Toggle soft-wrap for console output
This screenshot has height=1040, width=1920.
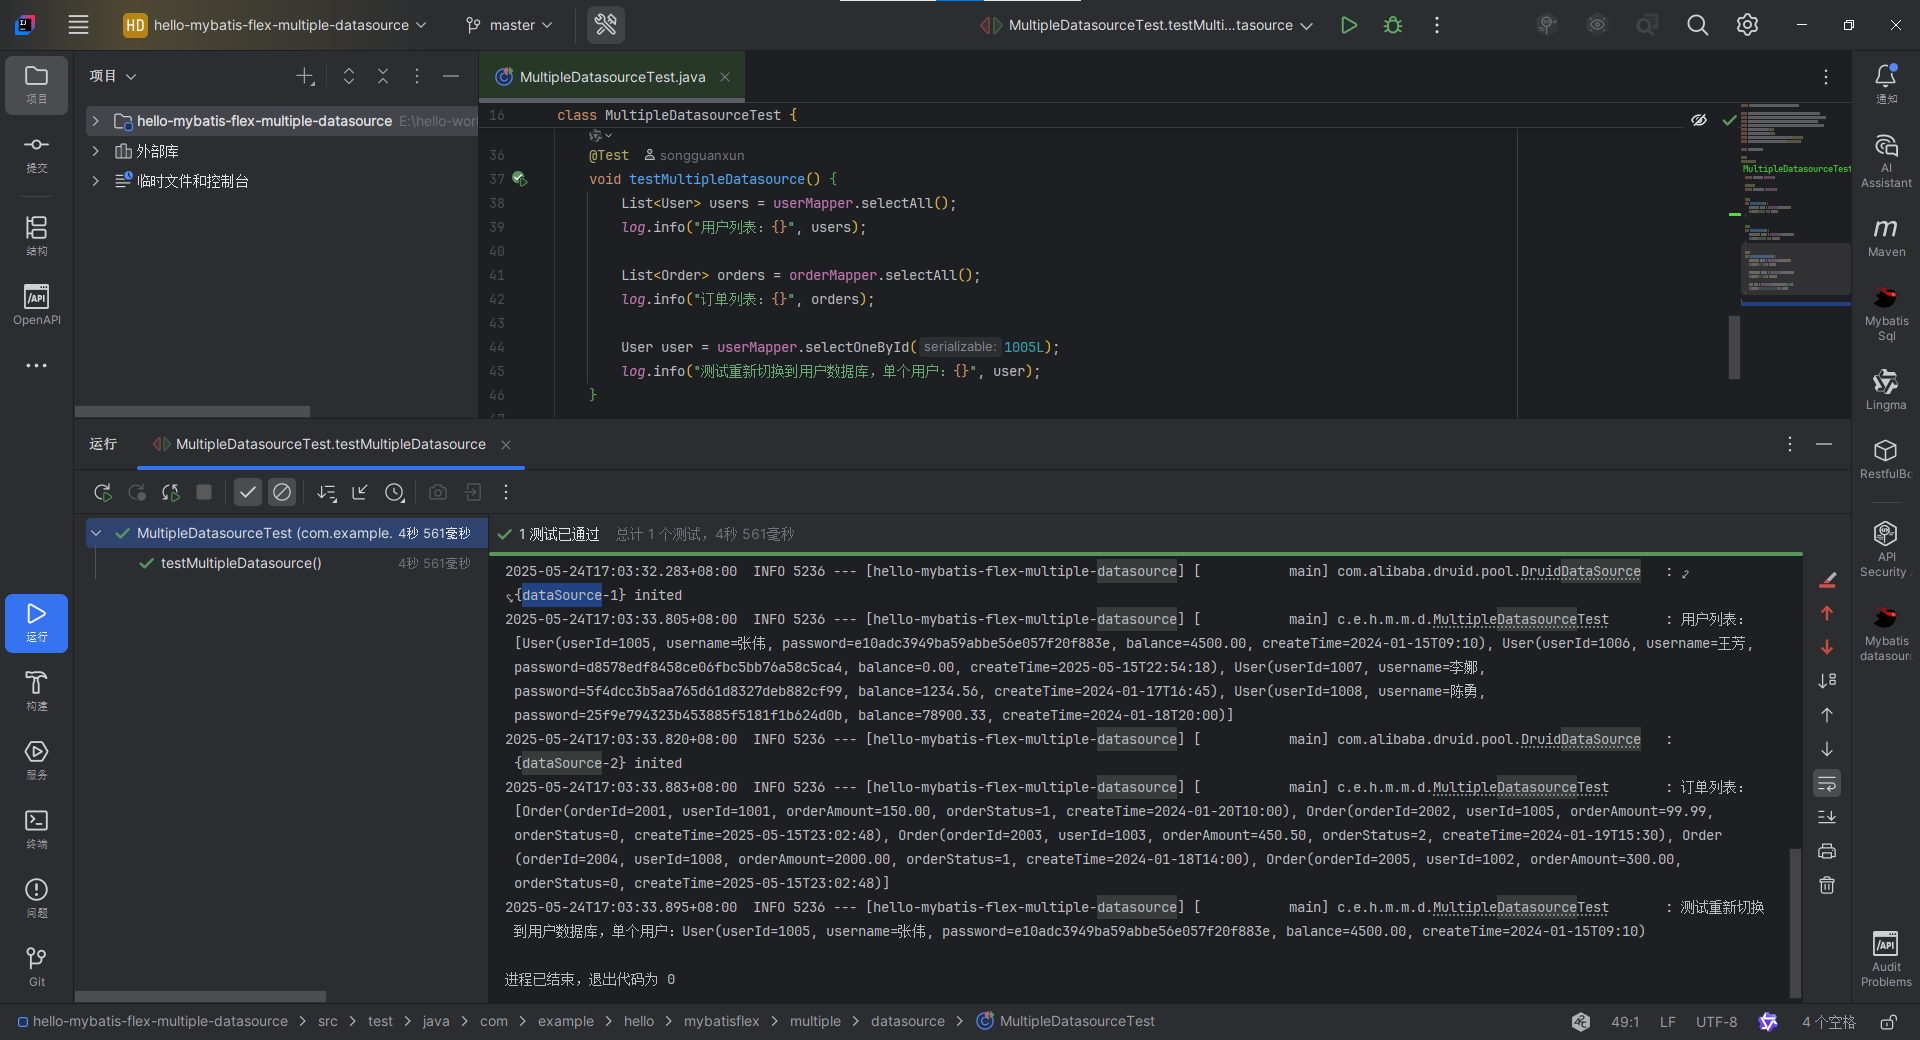(x=1827, y=783)
